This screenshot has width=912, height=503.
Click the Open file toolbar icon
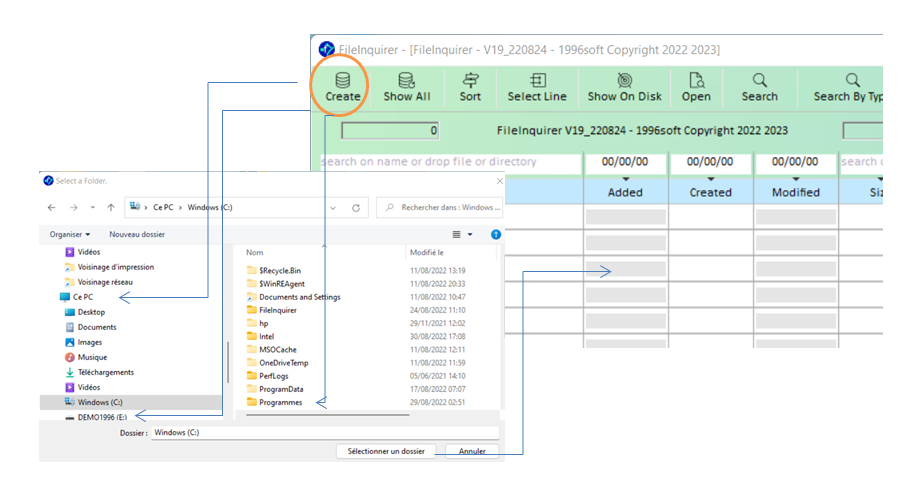[x=696, y=80]
